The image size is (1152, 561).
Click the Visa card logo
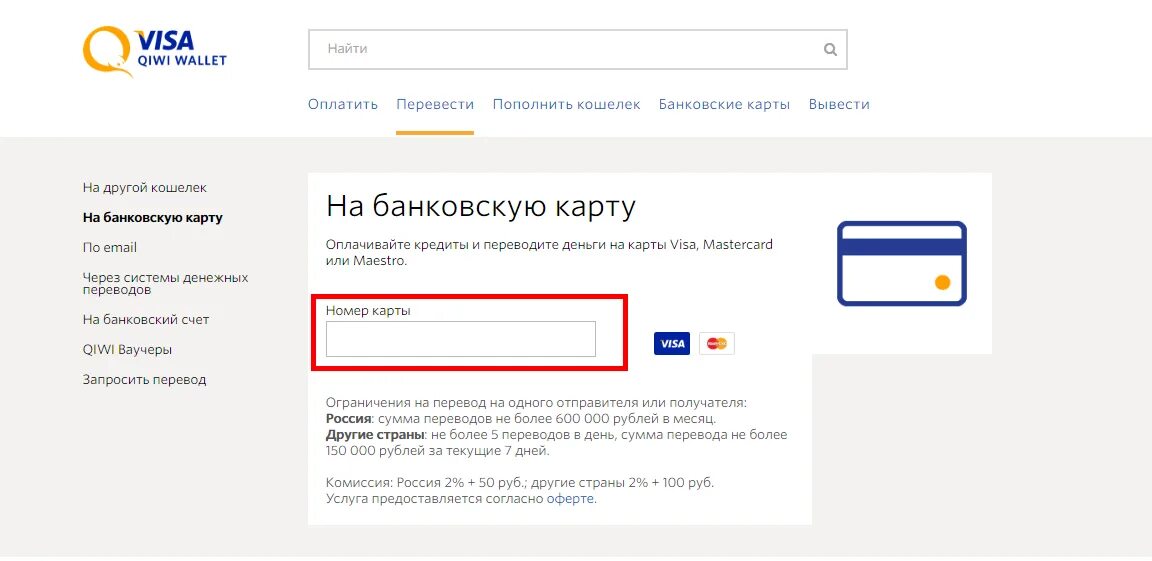[672, 344]
